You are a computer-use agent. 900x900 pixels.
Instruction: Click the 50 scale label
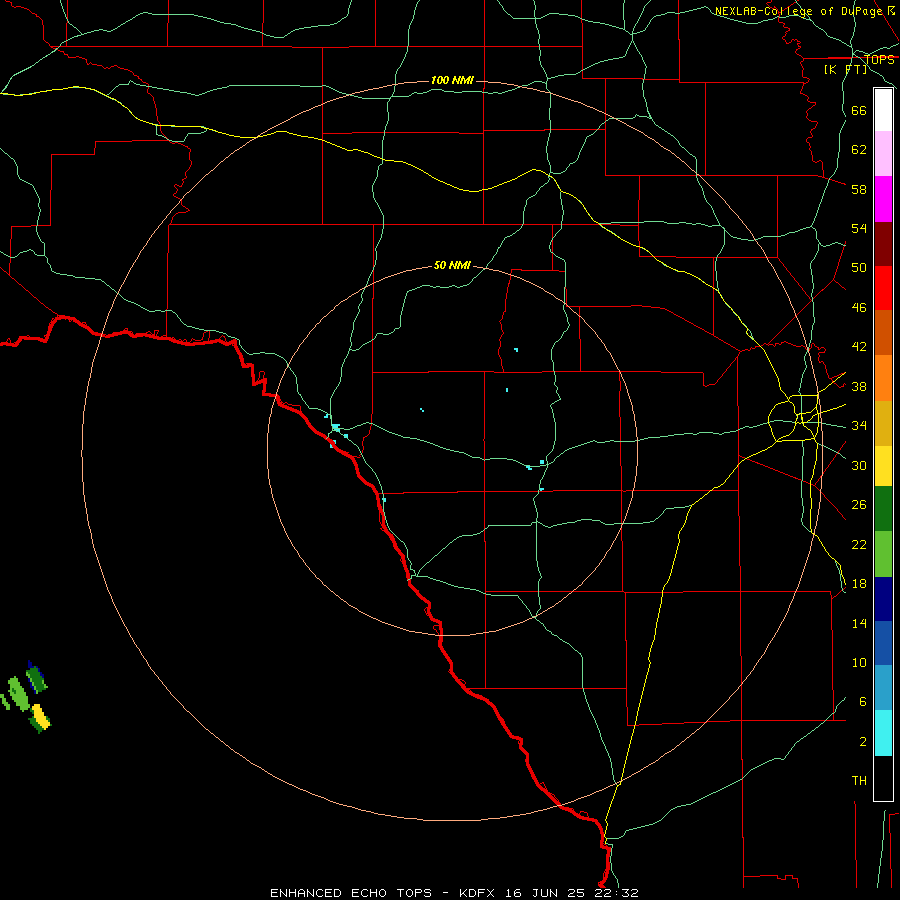(x=859, y=267)
